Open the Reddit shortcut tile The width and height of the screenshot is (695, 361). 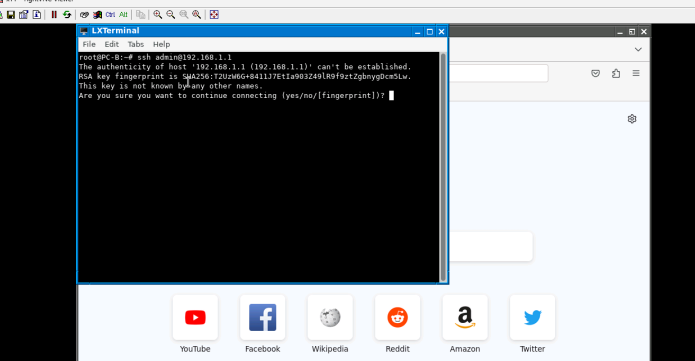click(398, 318)
